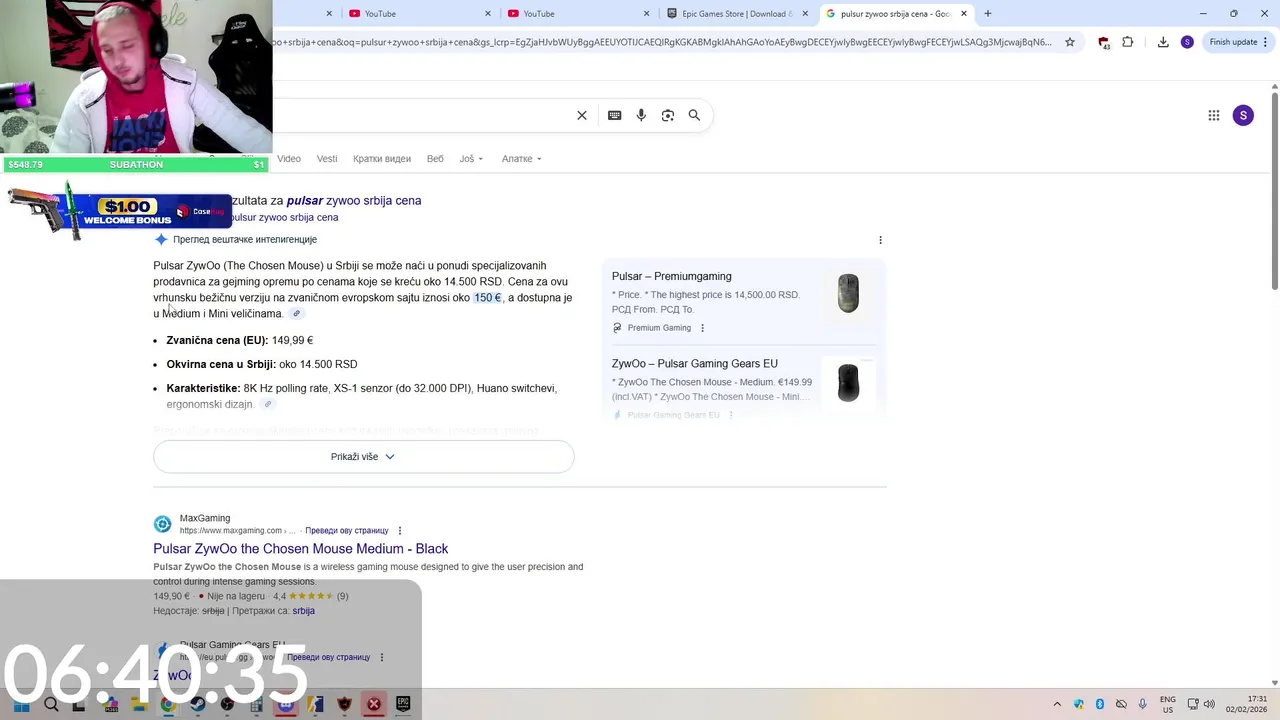Click the MaxGaming site name
Screen dimensions: 1280x720
pyautogui.click(x=205, y=518)
